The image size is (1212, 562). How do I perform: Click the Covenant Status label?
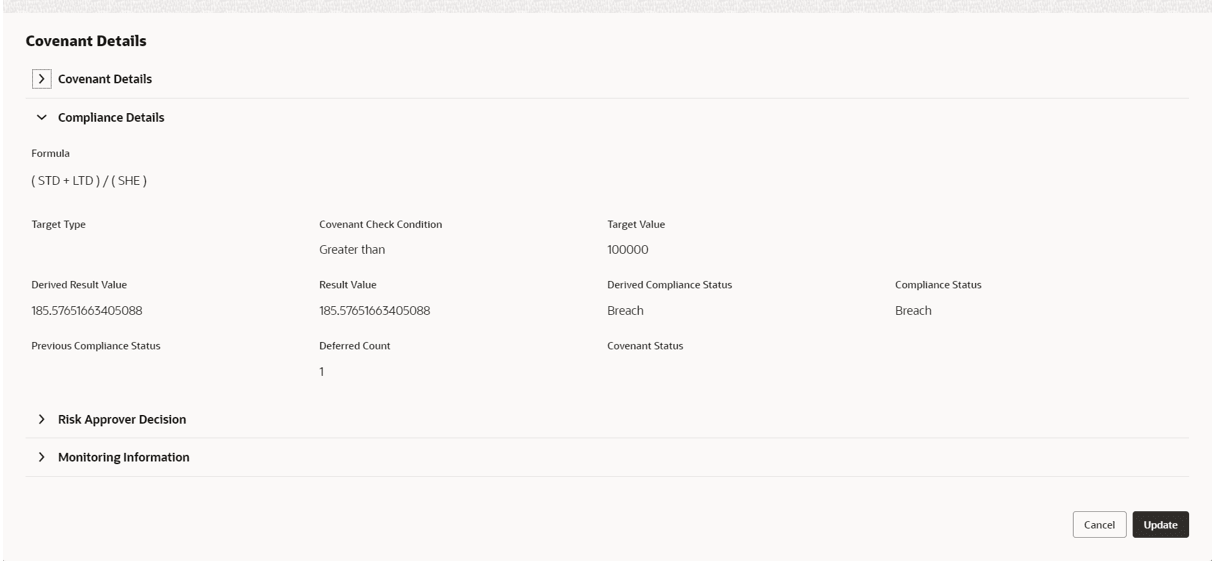click(x=645, y=346)
